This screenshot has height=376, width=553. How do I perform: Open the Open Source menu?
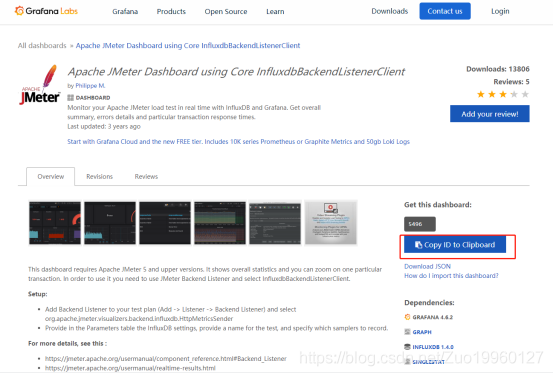[226, 12]
